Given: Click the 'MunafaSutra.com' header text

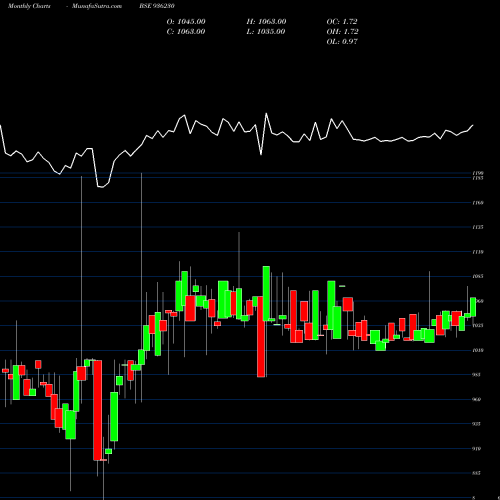Looking at the screenshot, I should [97, 6].
